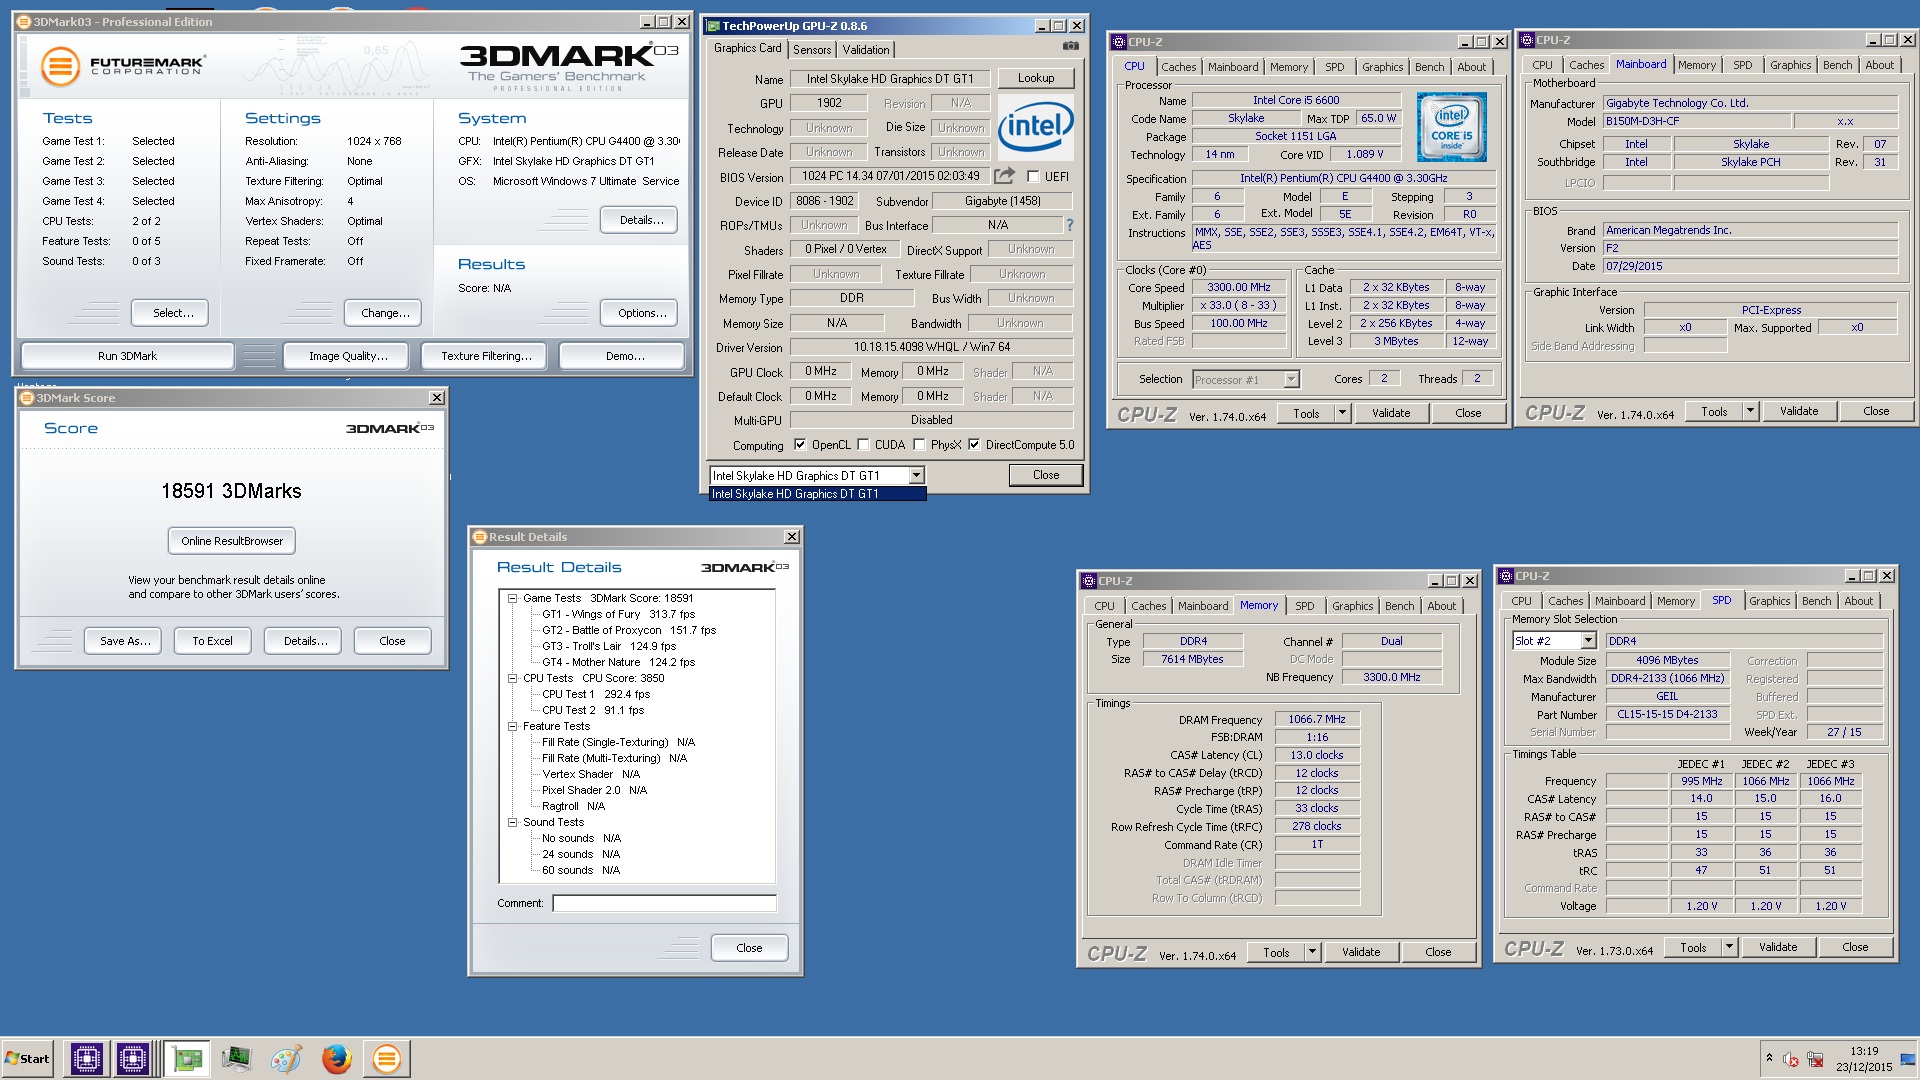The width and height of the screenshot is (1920, 1080).
Task: Click the Intel Core i5 badge in CPU-Z
Action: tap(1452, 127)
